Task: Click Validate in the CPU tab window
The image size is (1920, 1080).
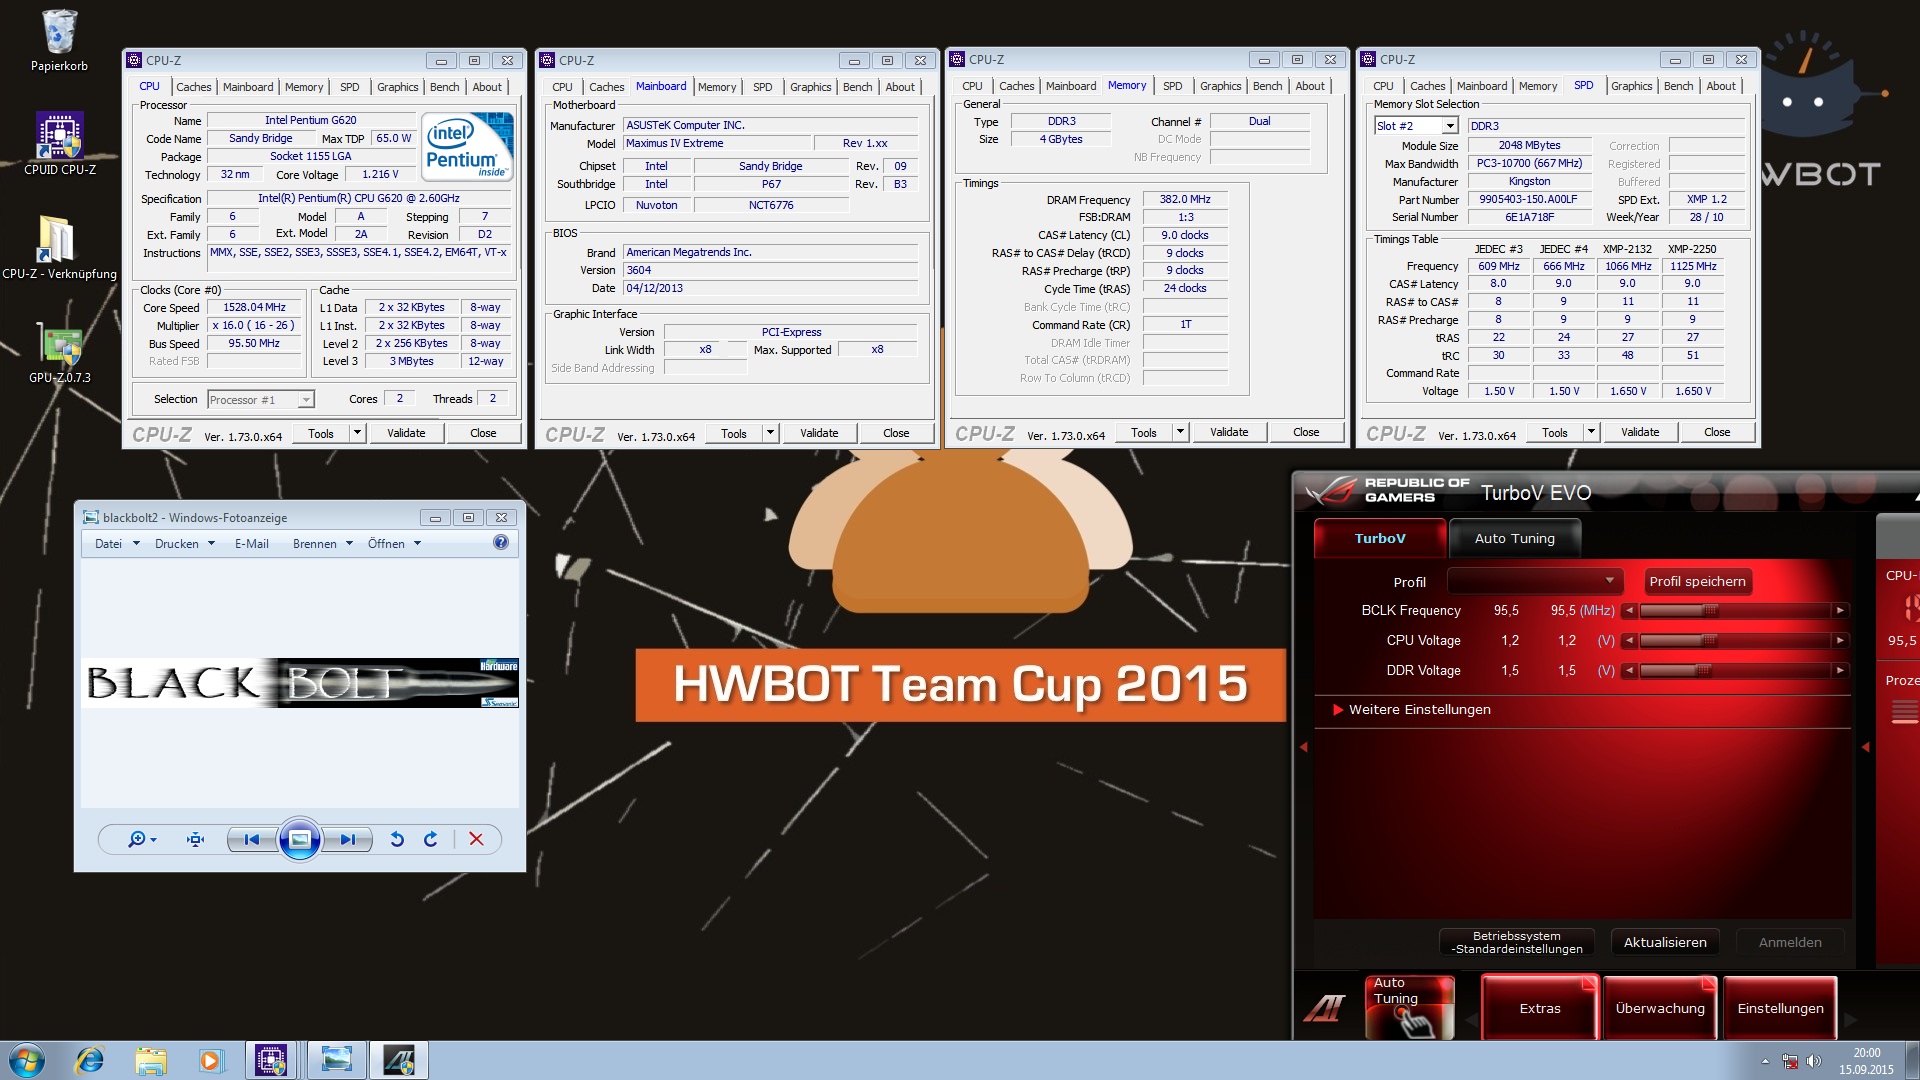Action: point(406,433)
